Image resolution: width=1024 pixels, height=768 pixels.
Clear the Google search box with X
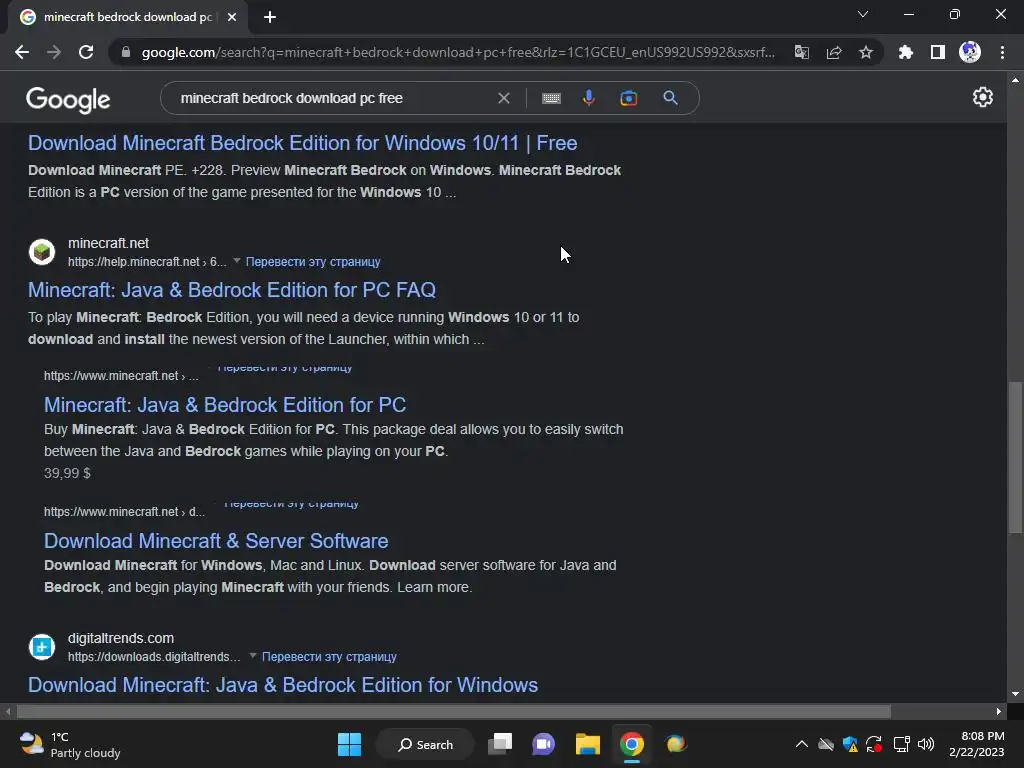(504, 98)
